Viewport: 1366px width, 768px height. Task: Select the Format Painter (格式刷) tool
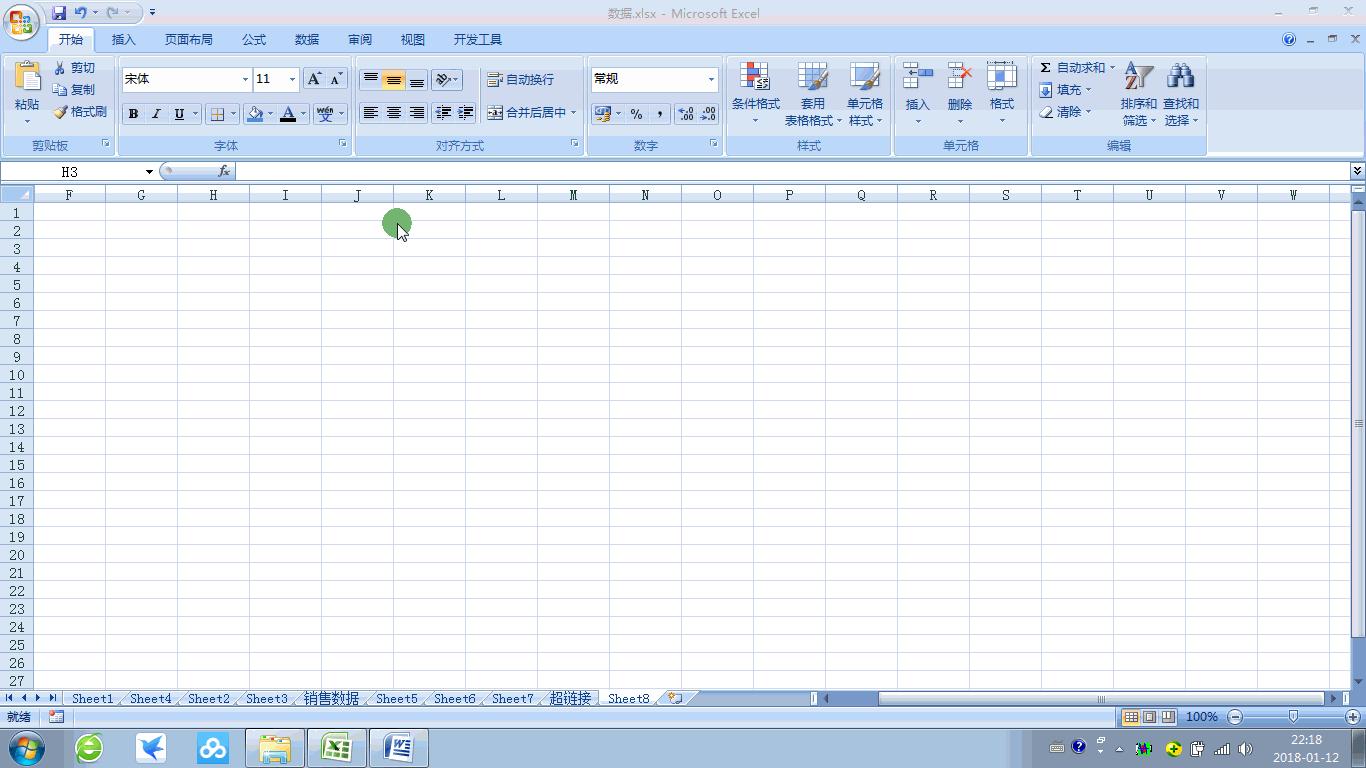[x=78, y=111]
